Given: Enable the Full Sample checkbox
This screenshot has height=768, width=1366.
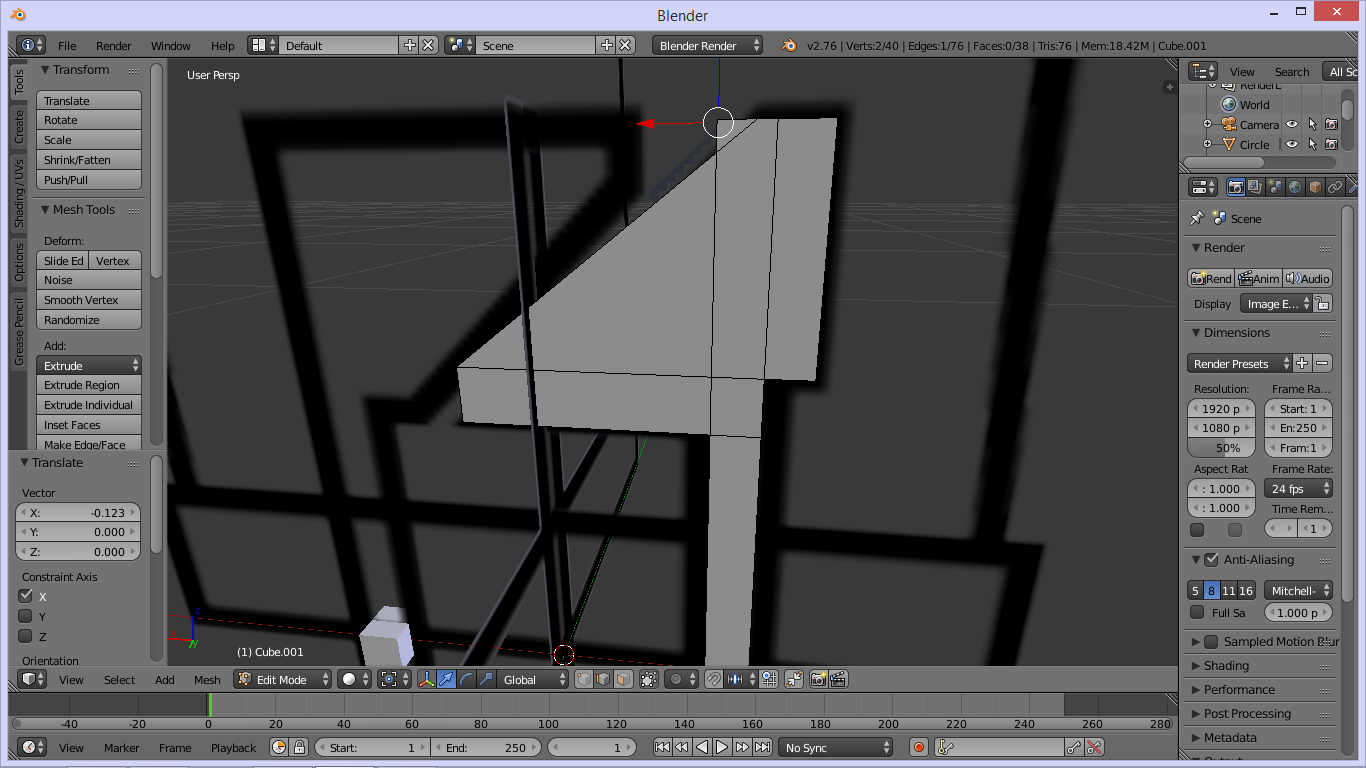Looking at the screenshot, I should [x=1197, y=612].
